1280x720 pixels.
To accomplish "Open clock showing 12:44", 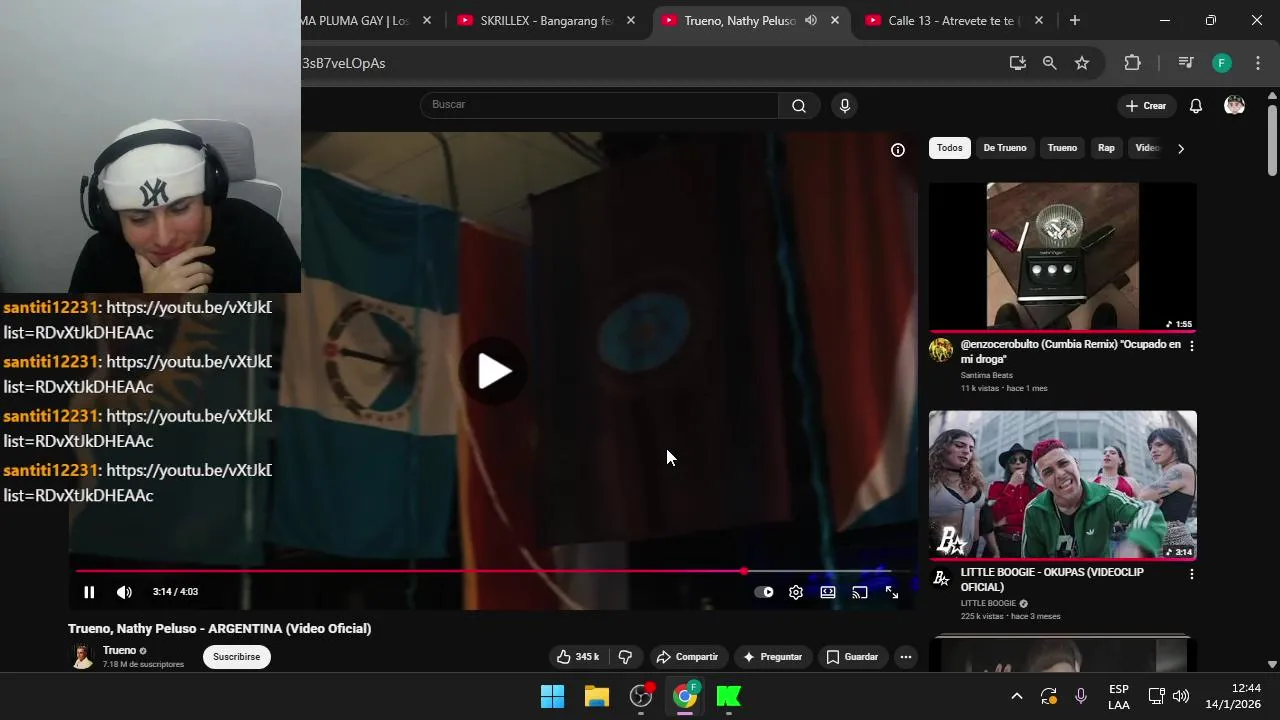I will pyautogui.click(x=1233, y=696).
